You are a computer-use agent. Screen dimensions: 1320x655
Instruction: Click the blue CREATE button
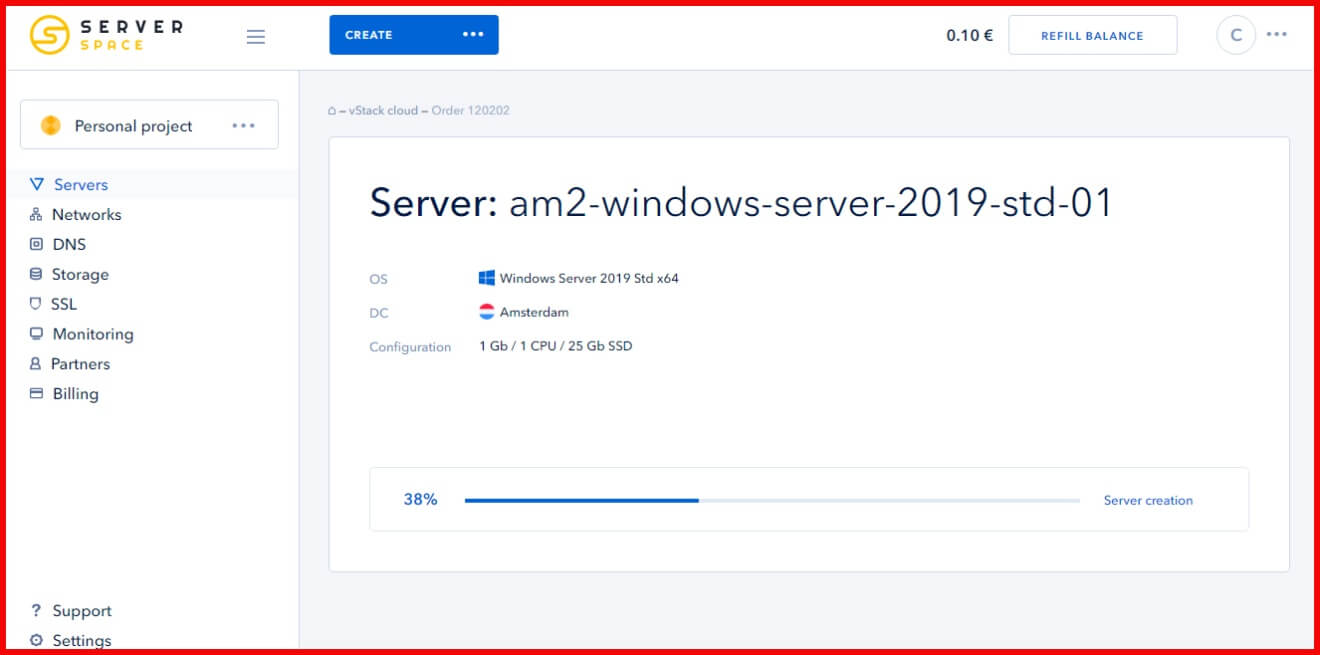tap(414, 35)
